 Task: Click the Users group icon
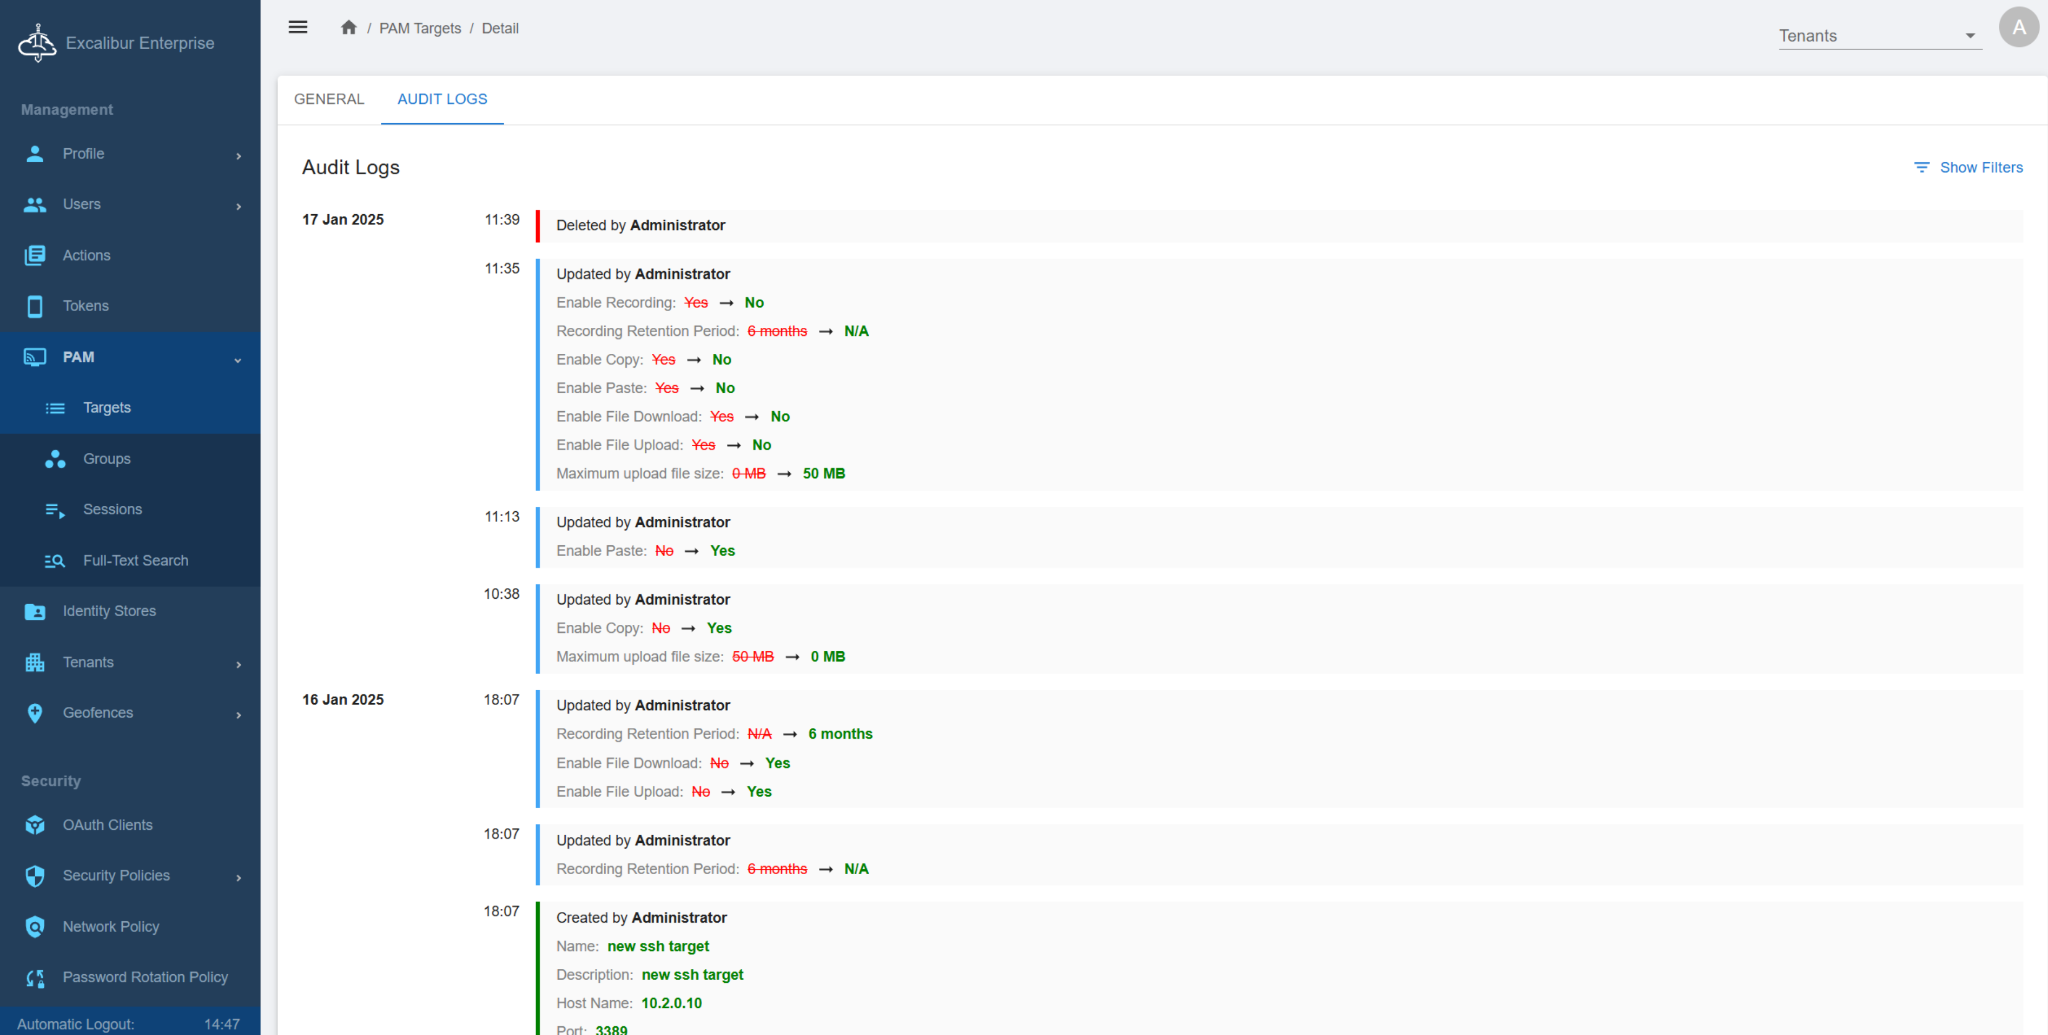tap(35, 205)
